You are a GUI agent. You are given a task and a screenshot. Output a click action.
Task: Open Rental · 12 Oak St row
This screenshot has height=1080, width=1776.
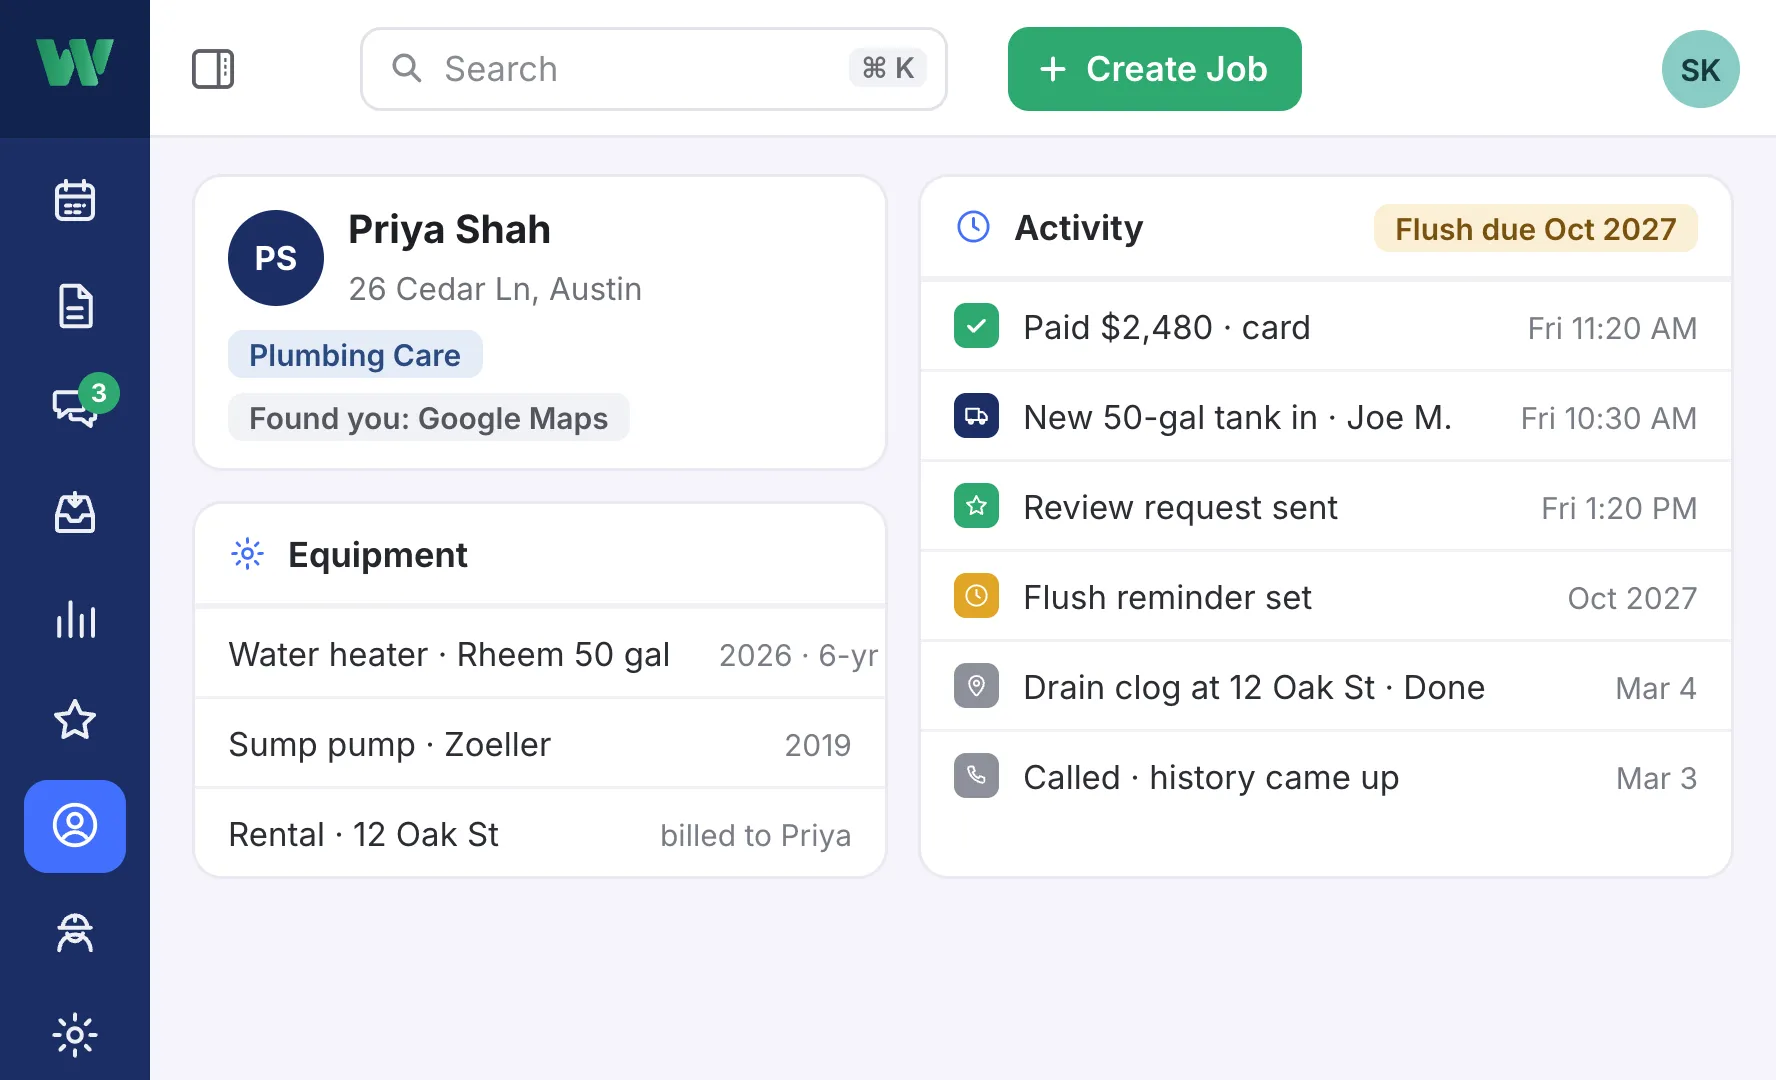pyautogui.click(x=540, y=835)
